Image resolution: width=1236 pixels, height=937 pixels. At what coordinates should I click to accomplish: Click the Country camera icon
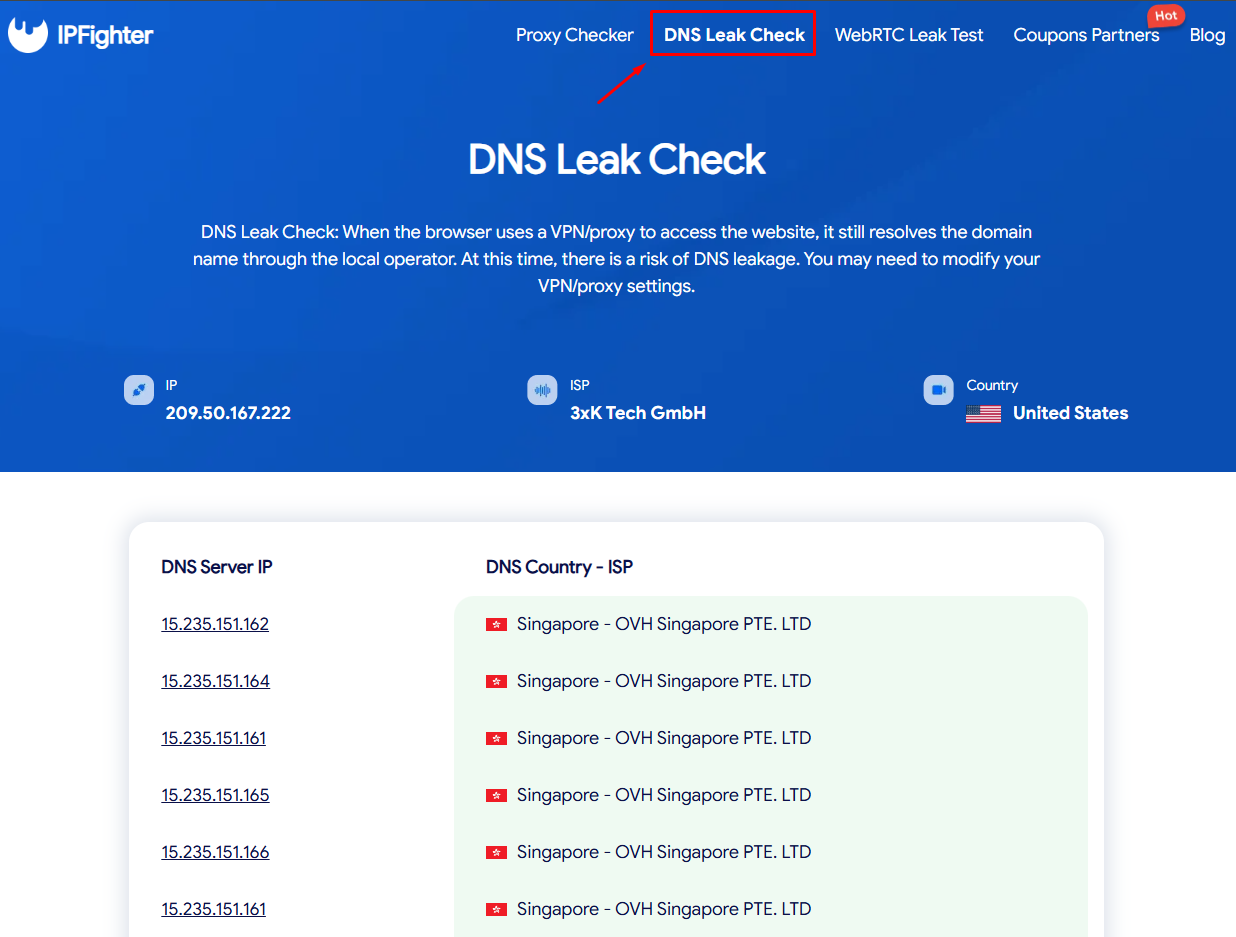[x=938, y=390]
